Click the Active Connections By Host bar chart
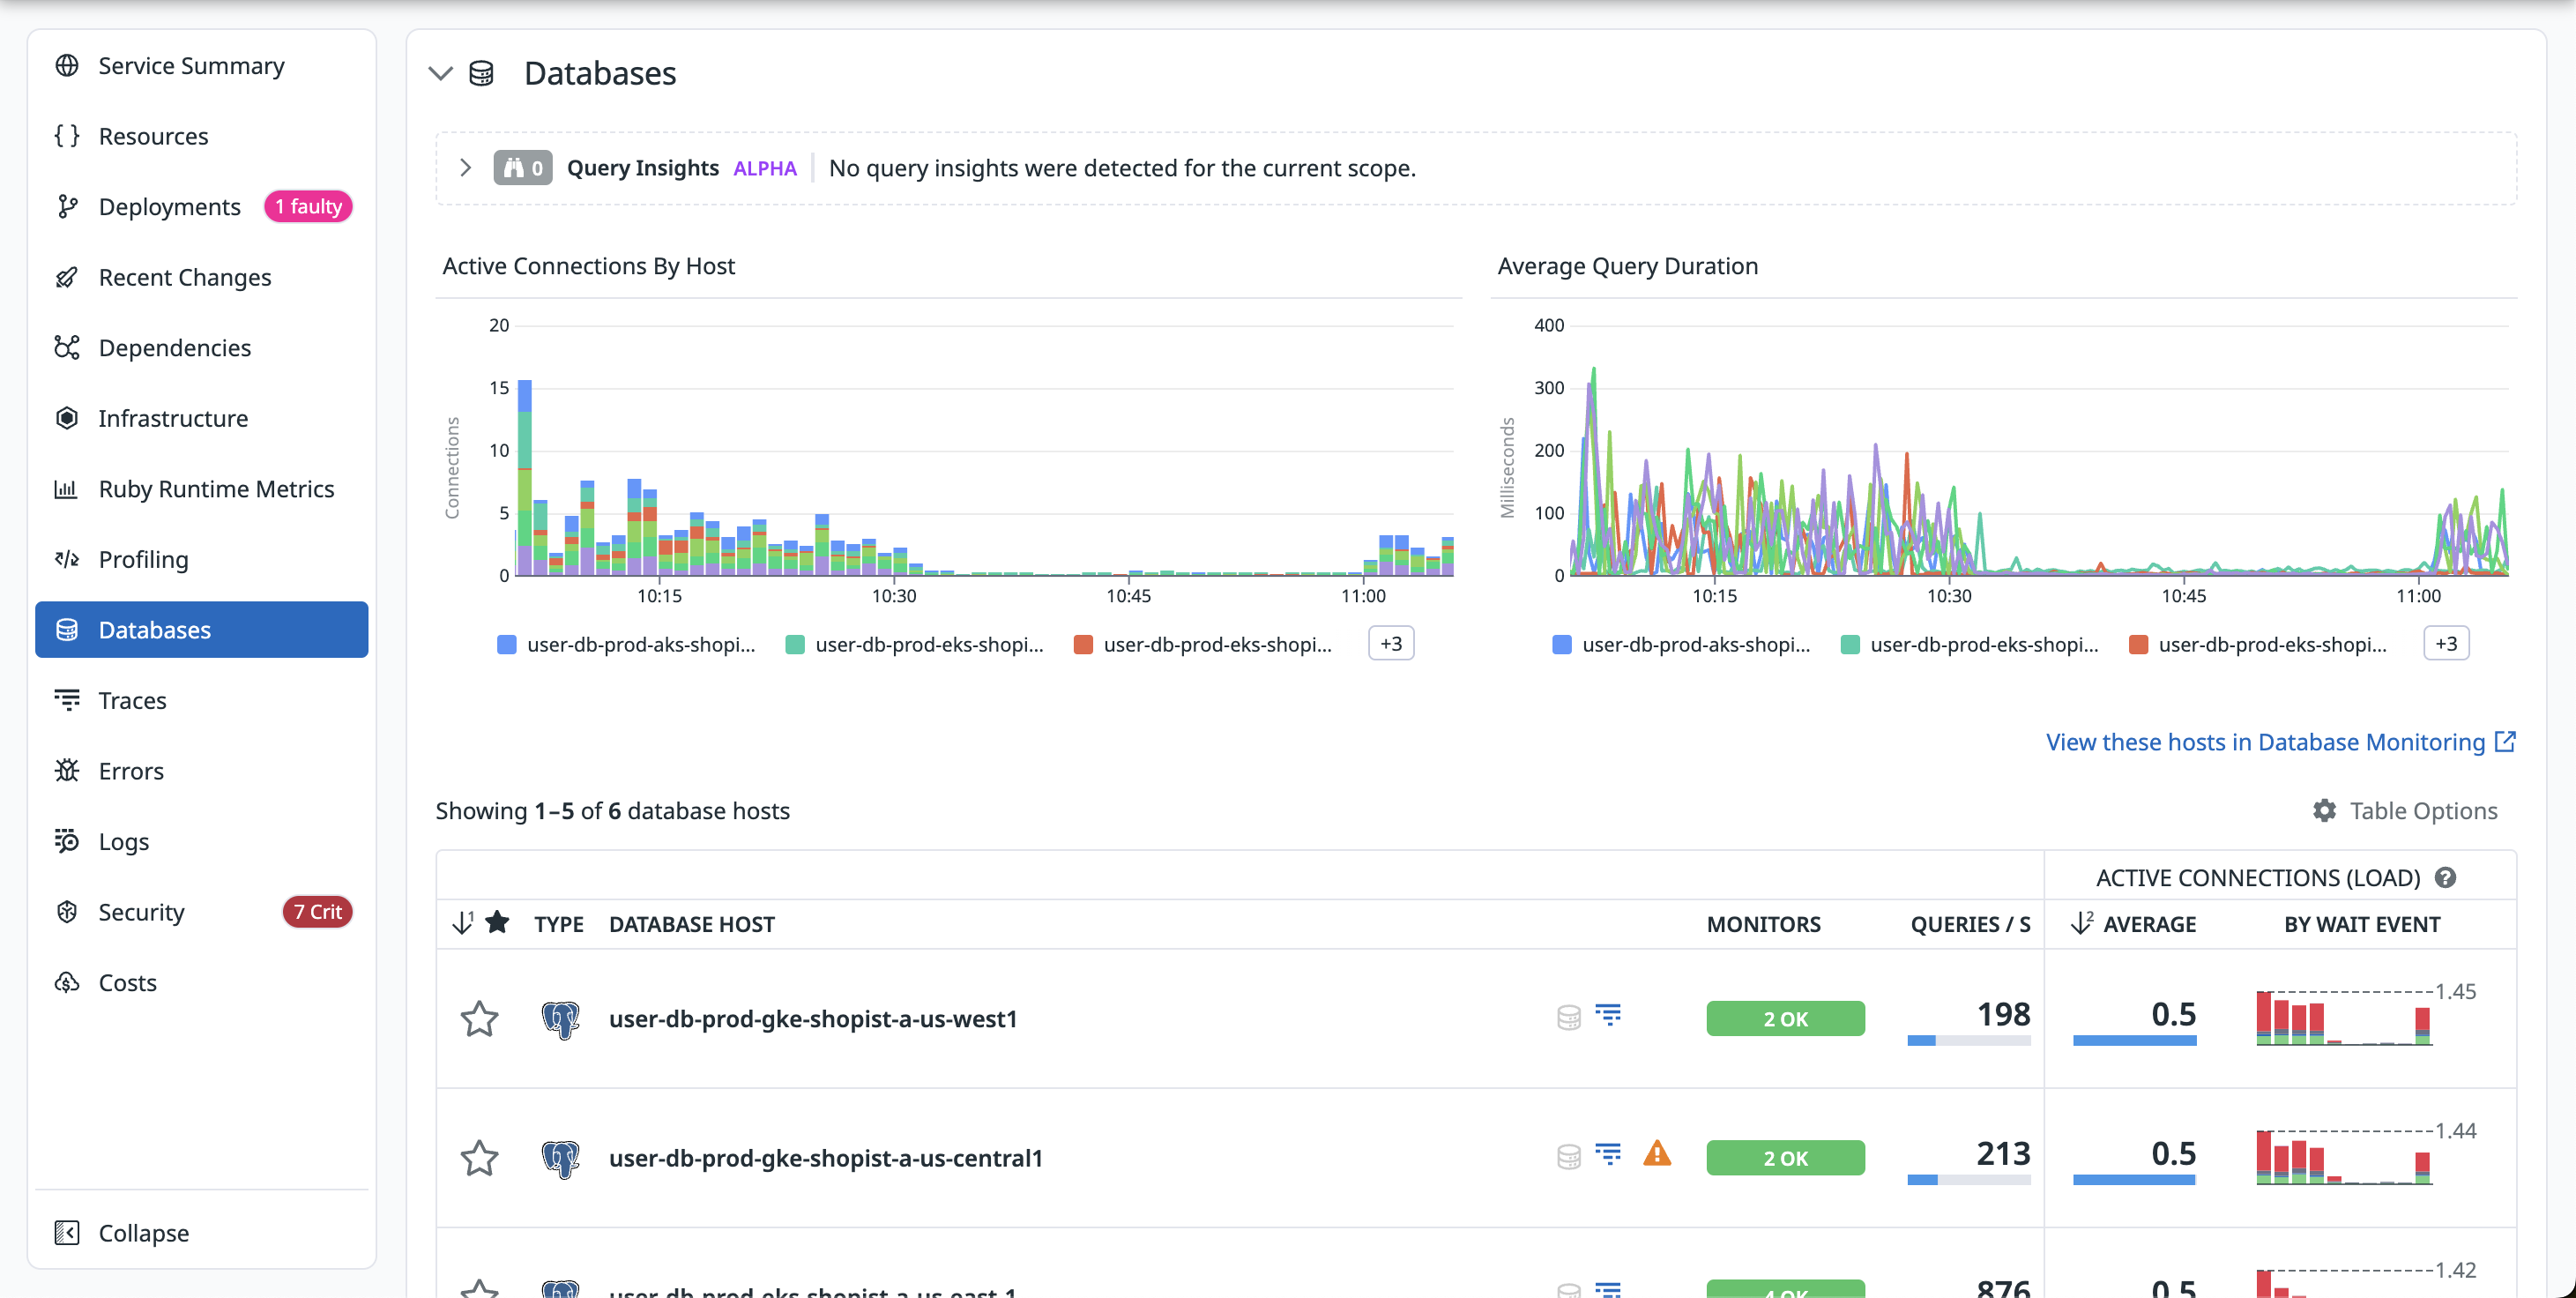This screenshot has height=1298, width=2576. [985, 450]
